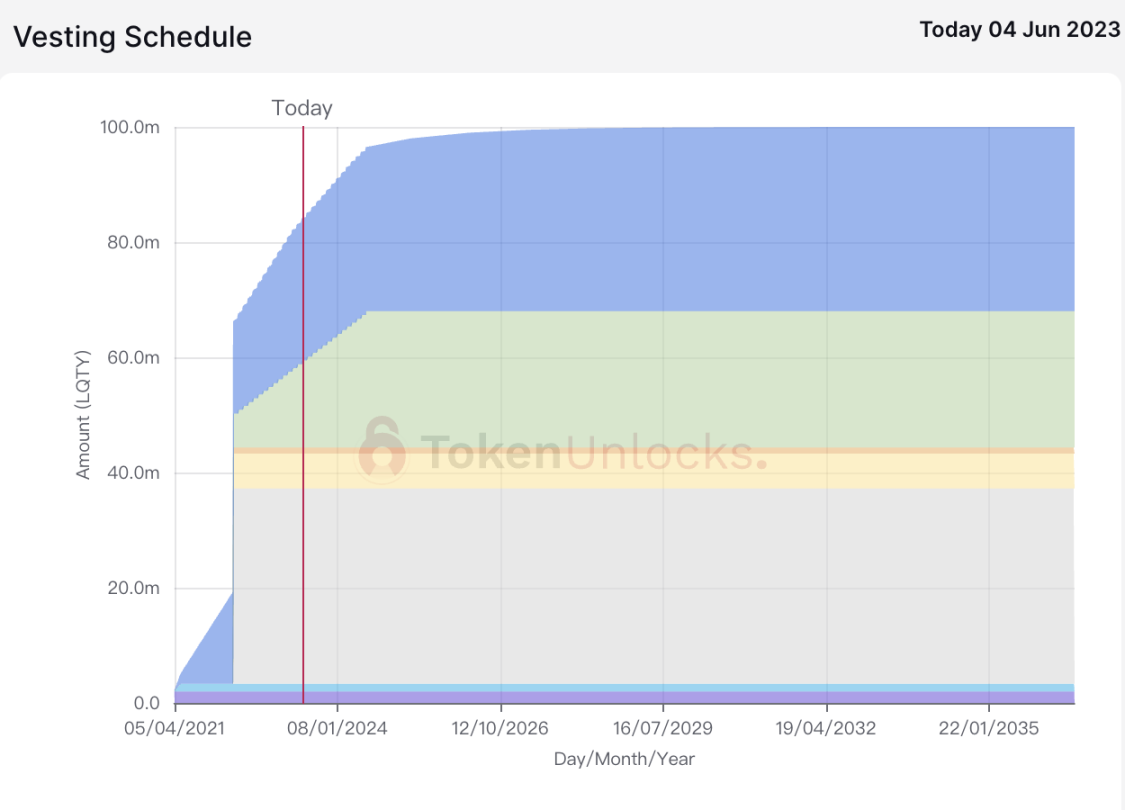Click the TokenUnlocks padlock watermark icon
This screenshot has height=810, width=1125.
(382, 448)
